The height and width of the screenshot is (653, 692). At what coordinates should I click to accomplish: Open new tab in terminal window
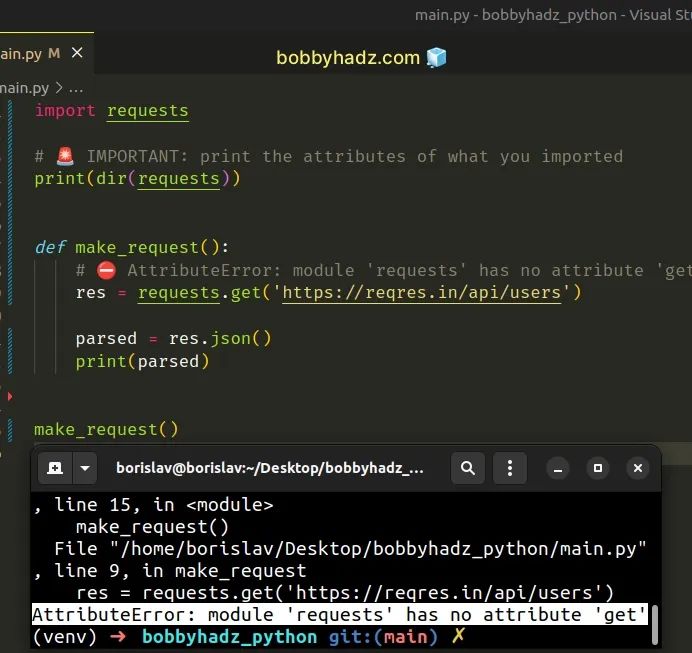click(55, 468)
